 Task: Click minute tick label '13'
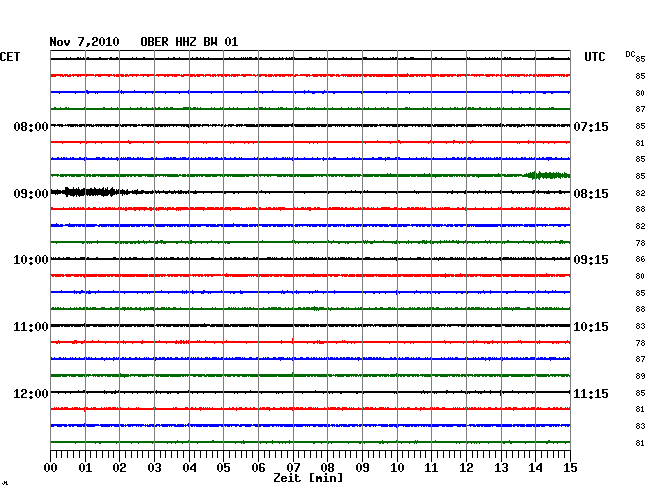(501, 467)
